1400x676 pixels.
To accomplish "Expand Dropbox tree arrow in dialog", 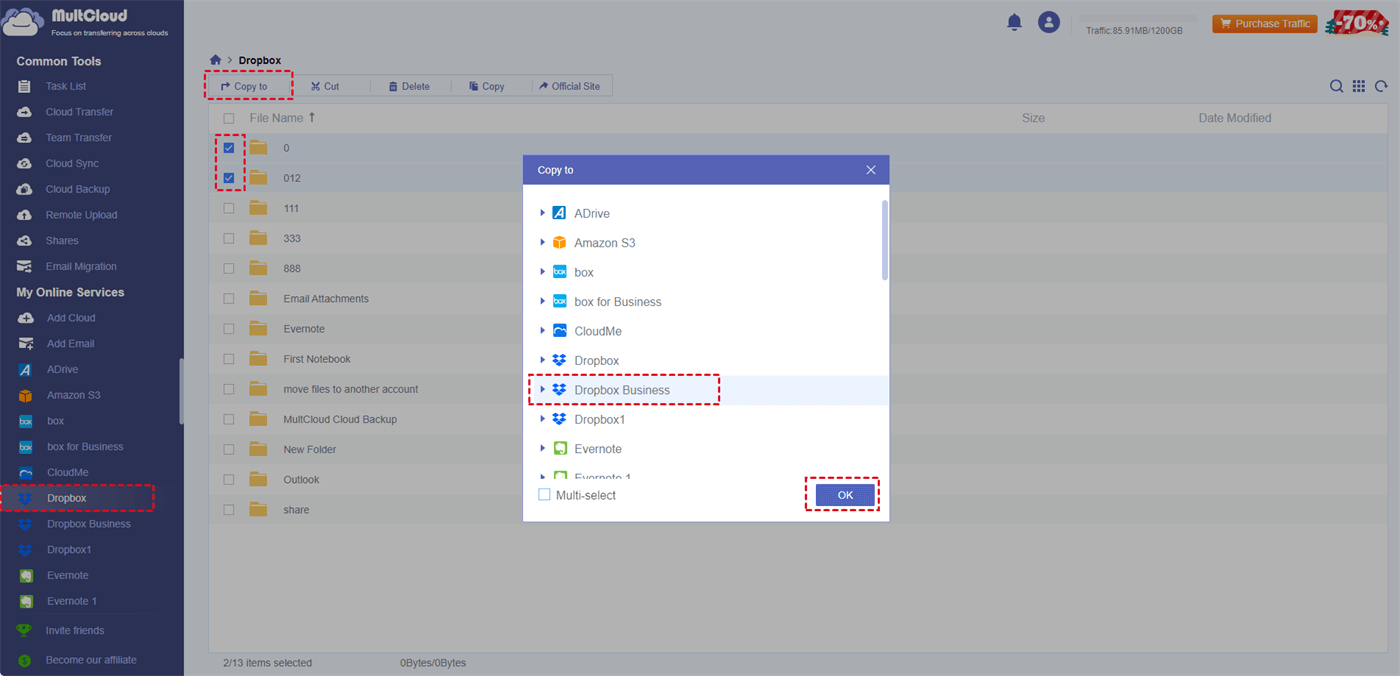I will pos(543,361).
